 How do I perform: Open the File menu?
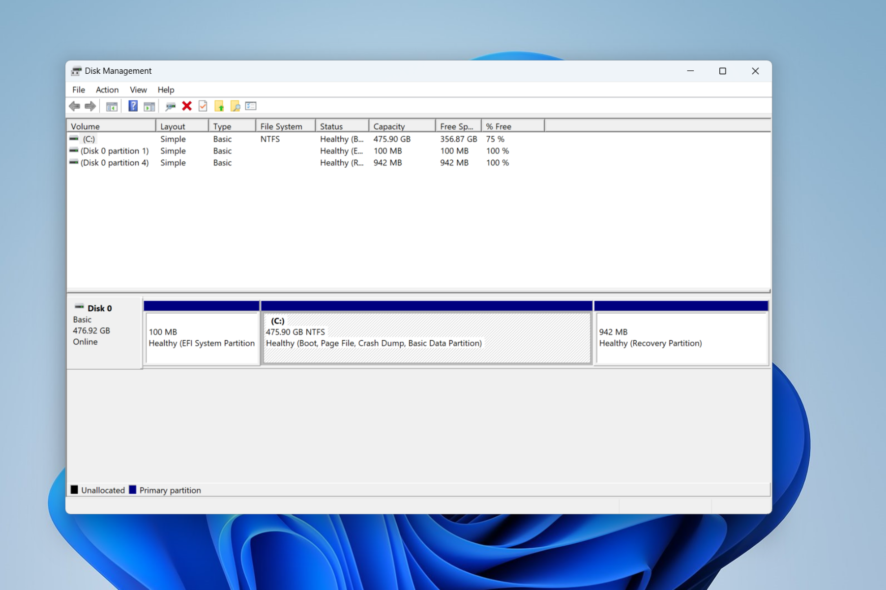click(x=78, y=89)
